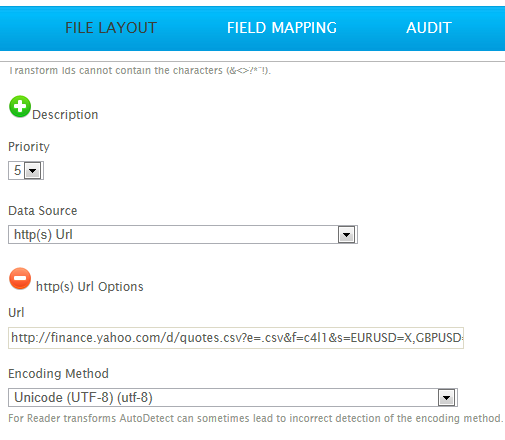Click the Data Source dropdown arrow button
The width and height of the screenshot is (505, 440).
347,235
